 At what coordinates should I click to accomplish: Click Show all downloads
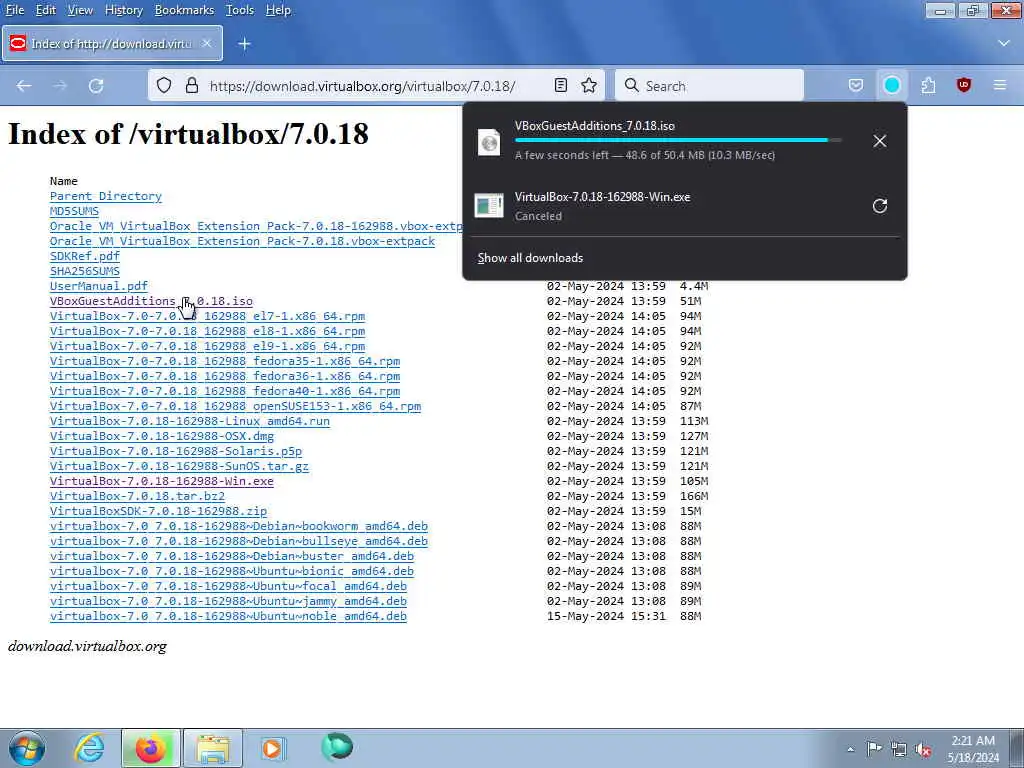pyautogui.click(x=530, y=258)
